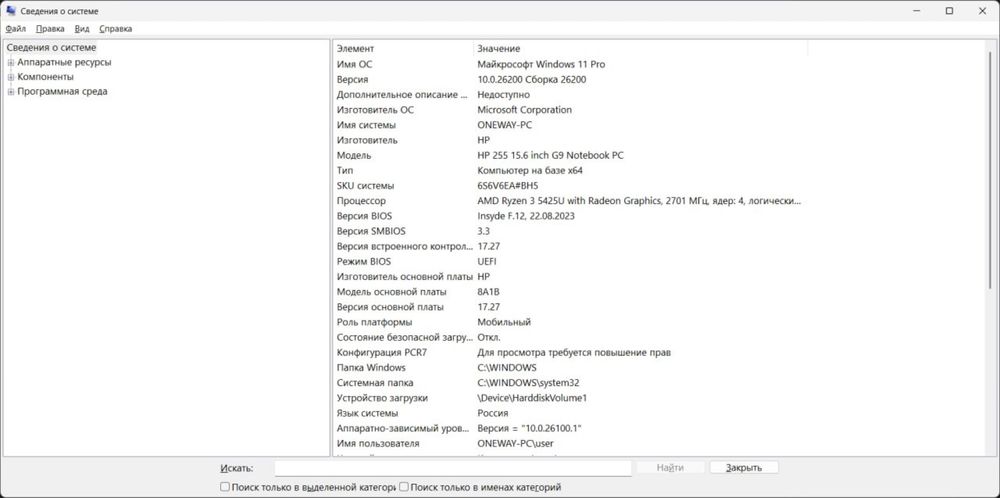Screen dimensions: 1000x498
Task: Select the Аппаратные ресурсы category
Action: (x=64, y=62)
